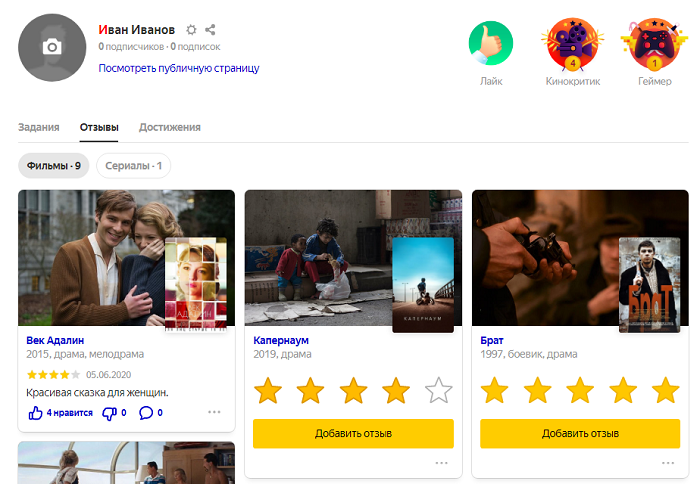700x484 pixels.
Task: Rate Брат four stars
Action: [623, 390]
